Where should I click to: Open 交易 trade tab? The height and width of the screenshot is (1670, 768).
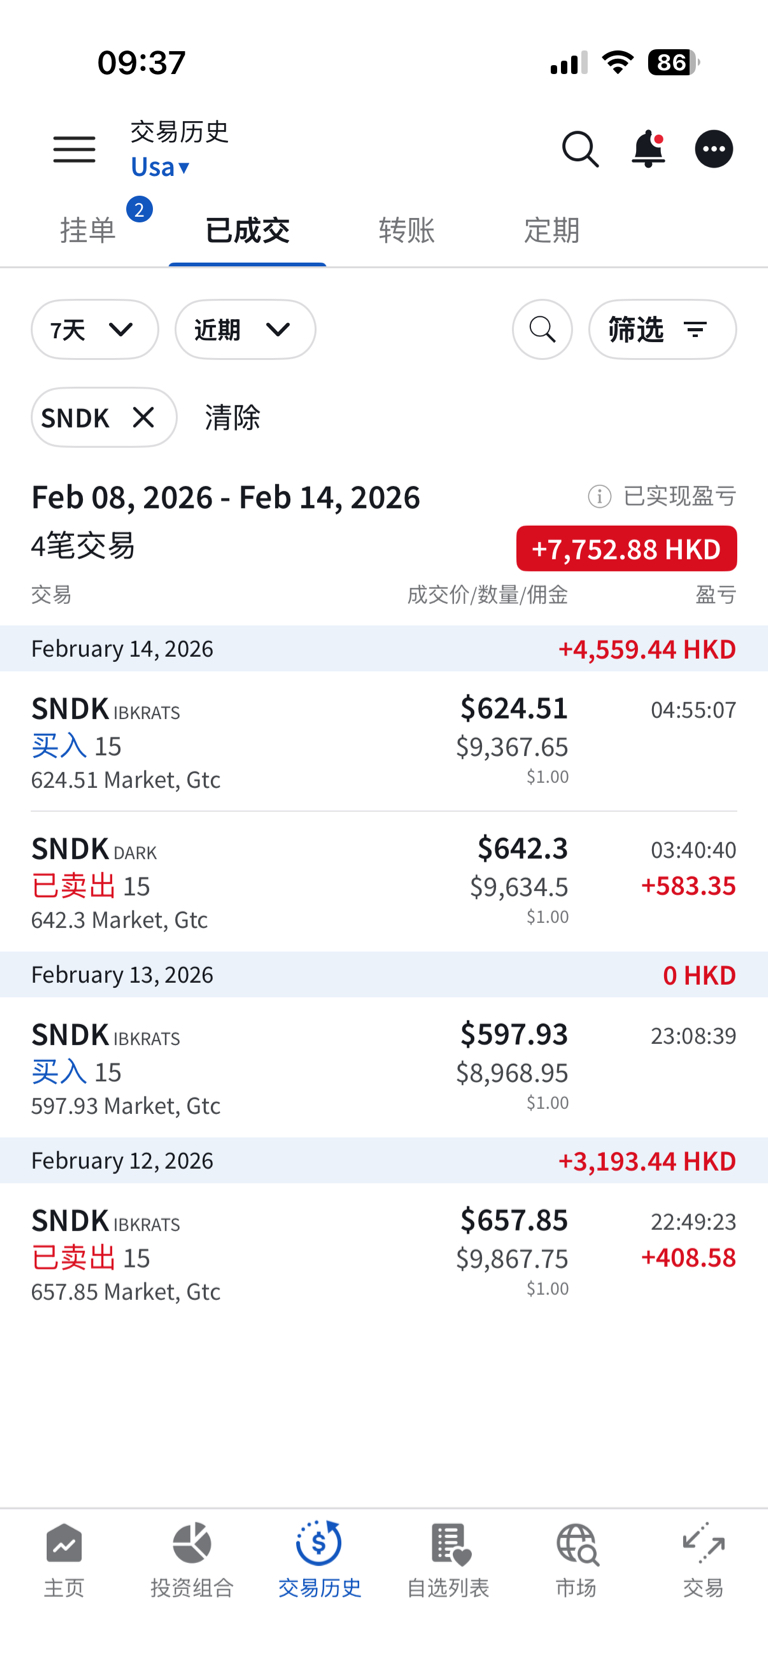(x=703, y=1560)
